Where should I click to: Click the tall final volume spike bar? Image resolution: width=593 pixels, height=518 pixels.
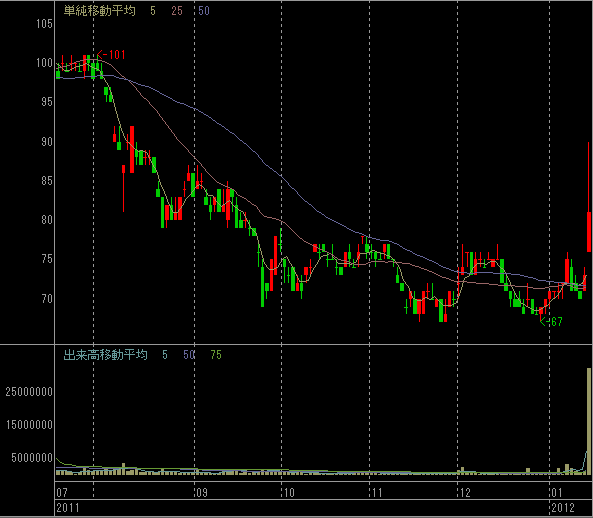pyautogui.click(x=589, y=421)
